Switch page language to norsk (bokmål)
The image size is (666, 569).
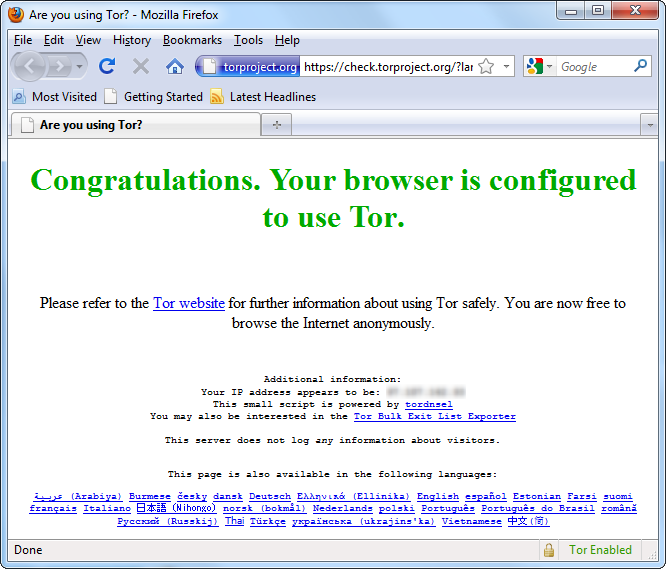[264, 508]
